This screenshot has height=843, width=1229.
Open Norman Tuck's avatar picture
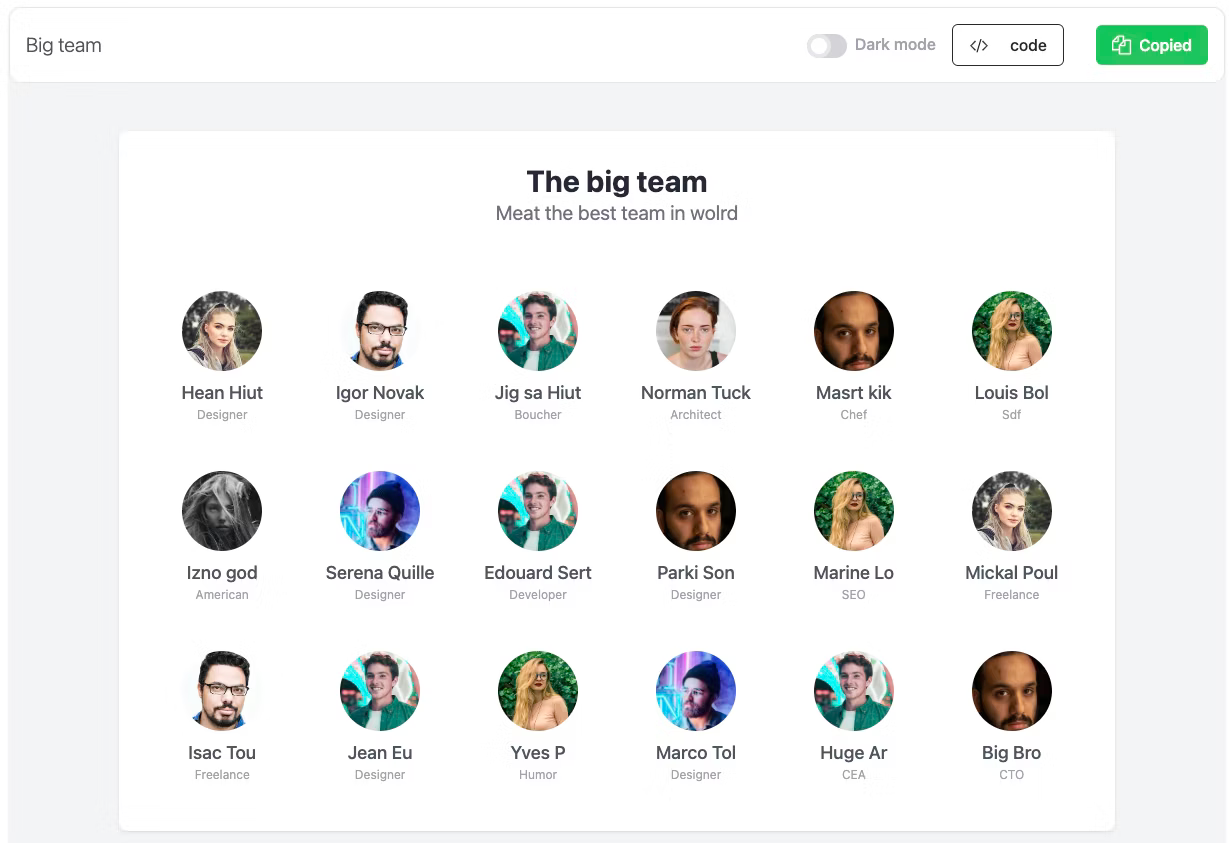[696, 331]
